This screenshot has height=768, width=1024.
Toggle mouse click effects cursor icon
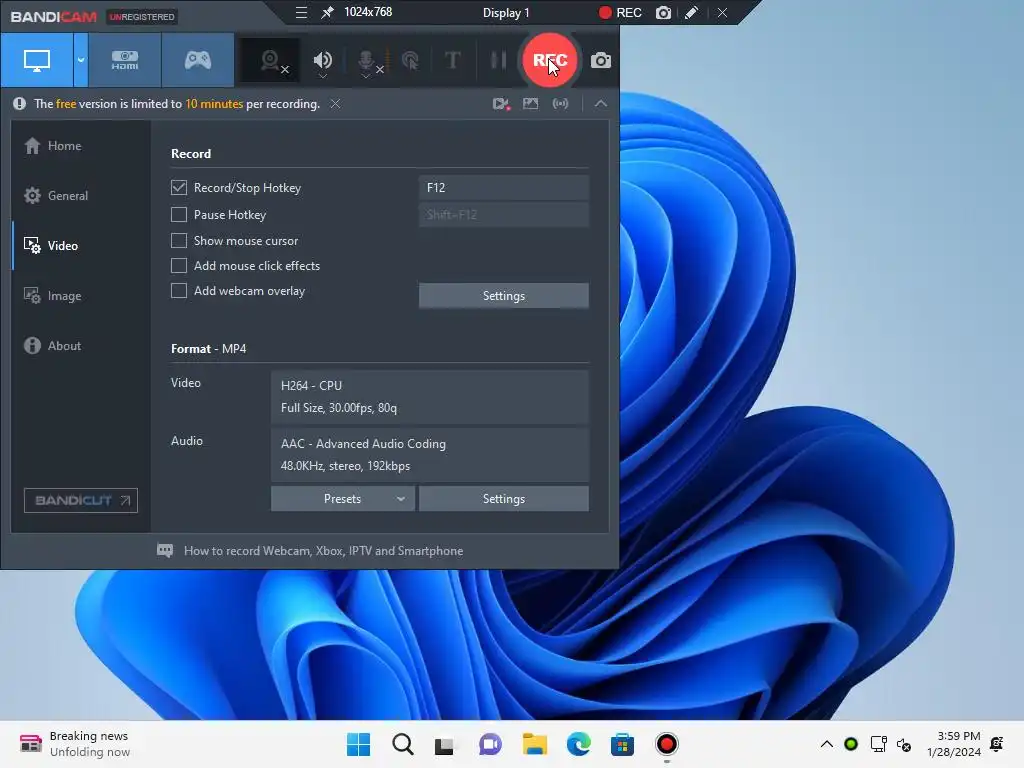410,61
